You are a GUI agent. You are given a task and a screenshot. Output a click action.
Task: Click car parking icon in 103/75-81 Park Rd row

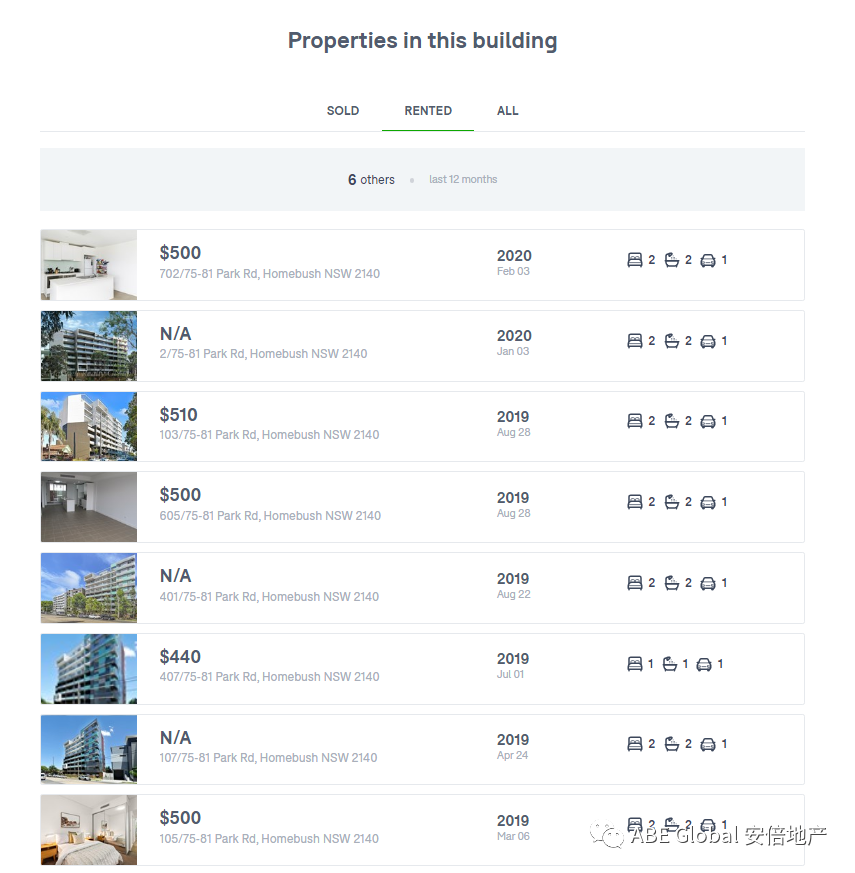coord(708,422)
